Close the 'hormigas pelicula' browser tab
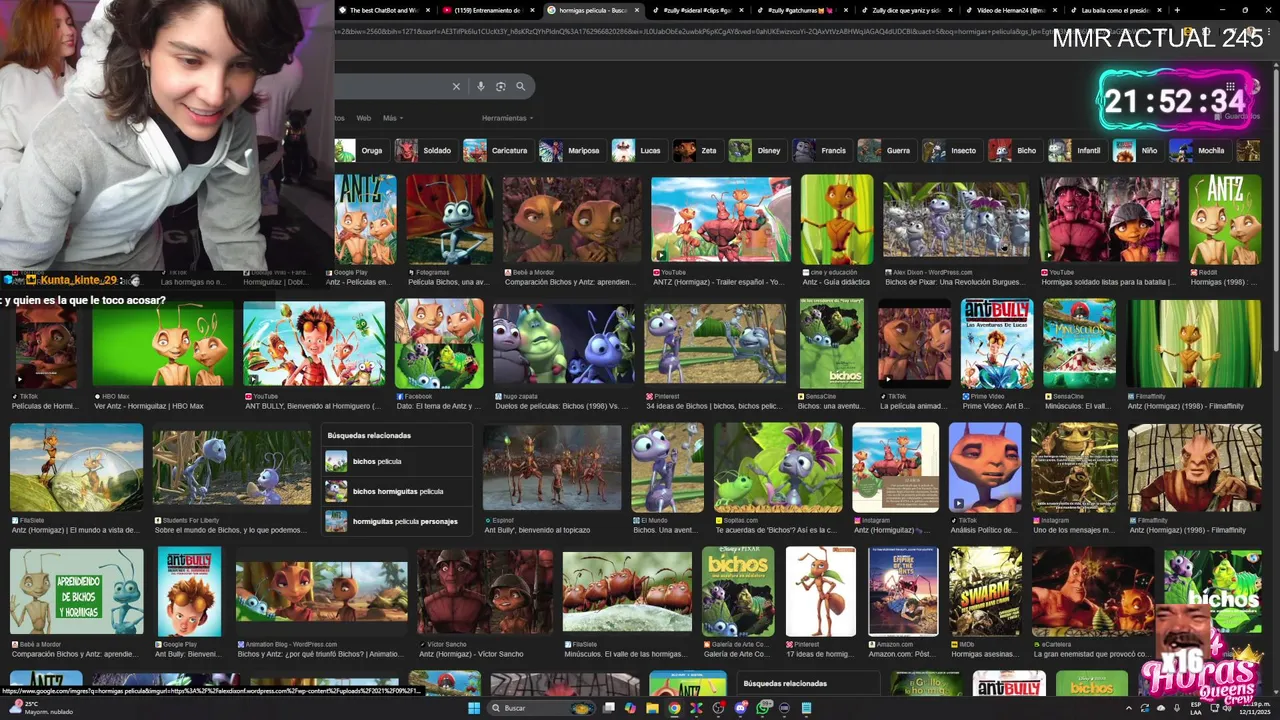Viewport: 1280px width, 720px height. click(x=637, y=10)
